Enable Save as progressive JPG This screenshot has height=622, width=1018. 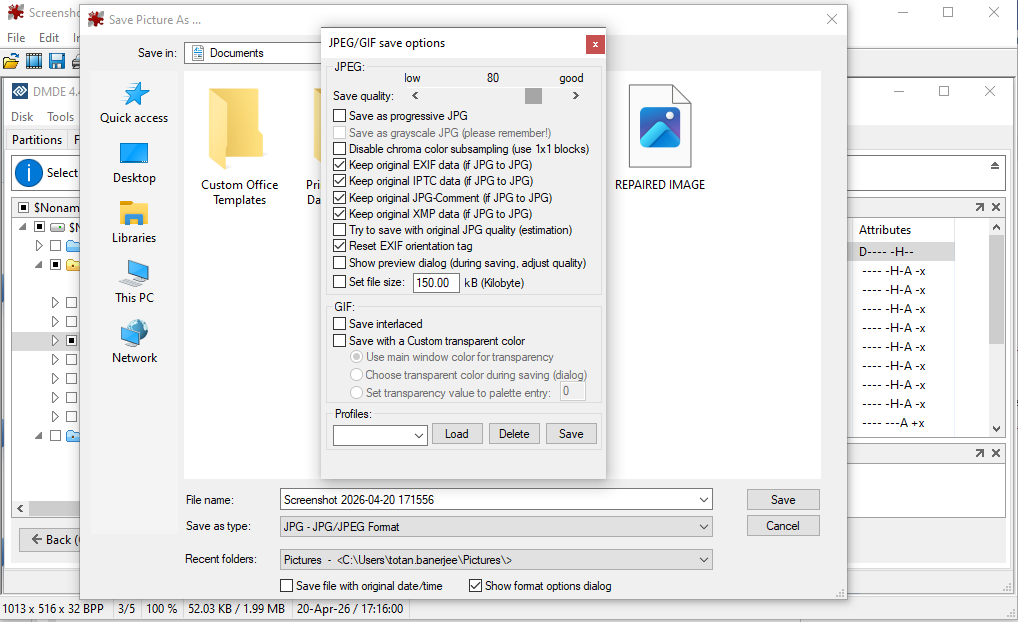click(x=340, y=116)
